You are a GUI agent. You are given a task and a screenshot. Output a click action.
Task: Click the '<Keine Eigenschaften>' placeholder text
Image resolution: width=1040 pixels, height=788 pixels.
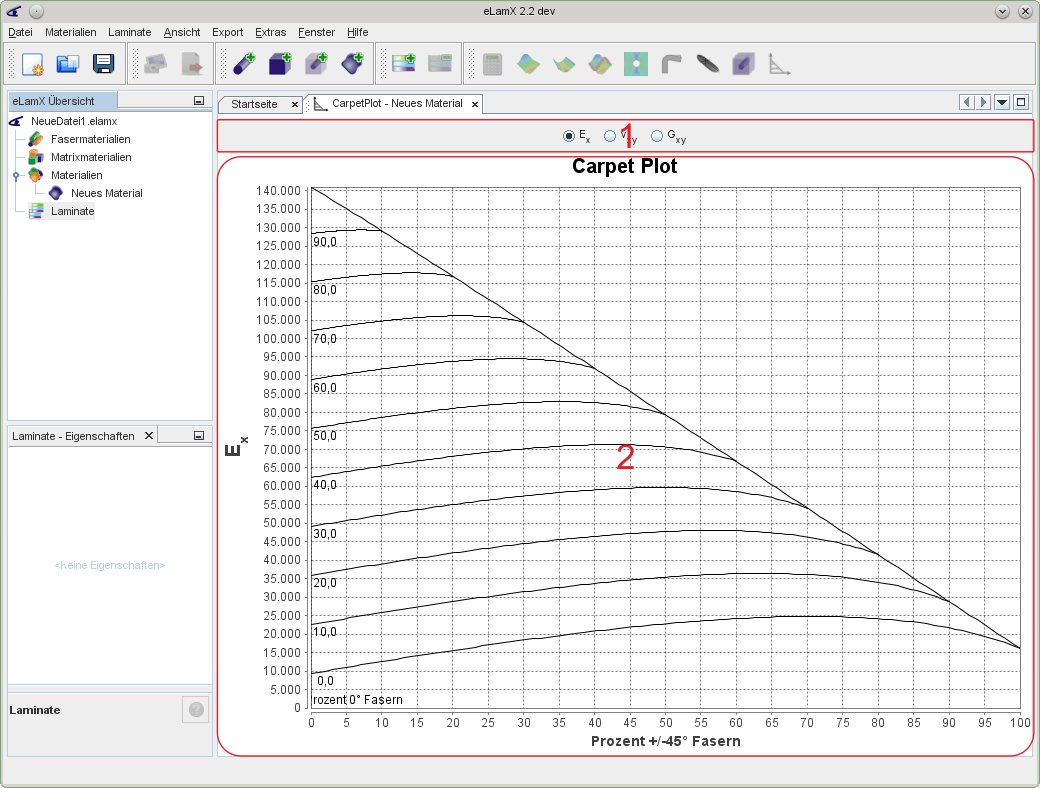coord(109,565)
